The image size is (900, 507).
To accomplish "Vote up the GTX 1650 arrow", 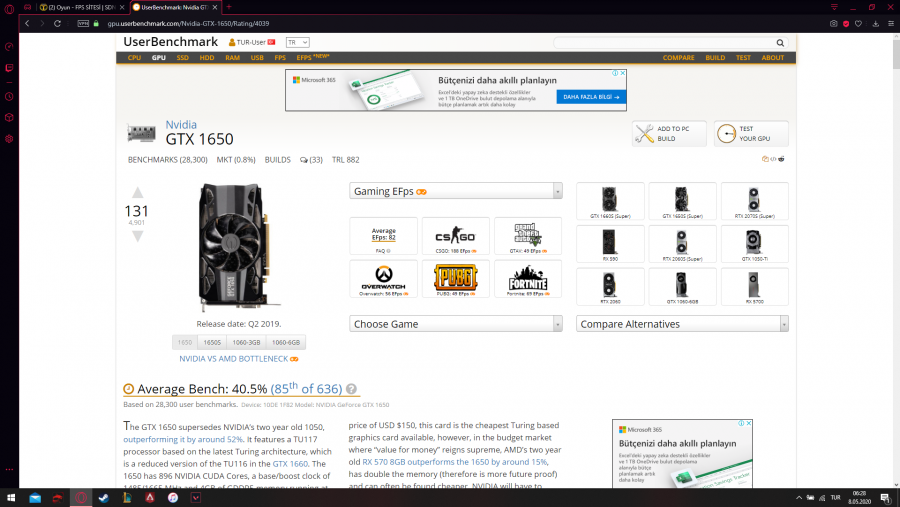I will pyautogui.click(x=137, y=193).
